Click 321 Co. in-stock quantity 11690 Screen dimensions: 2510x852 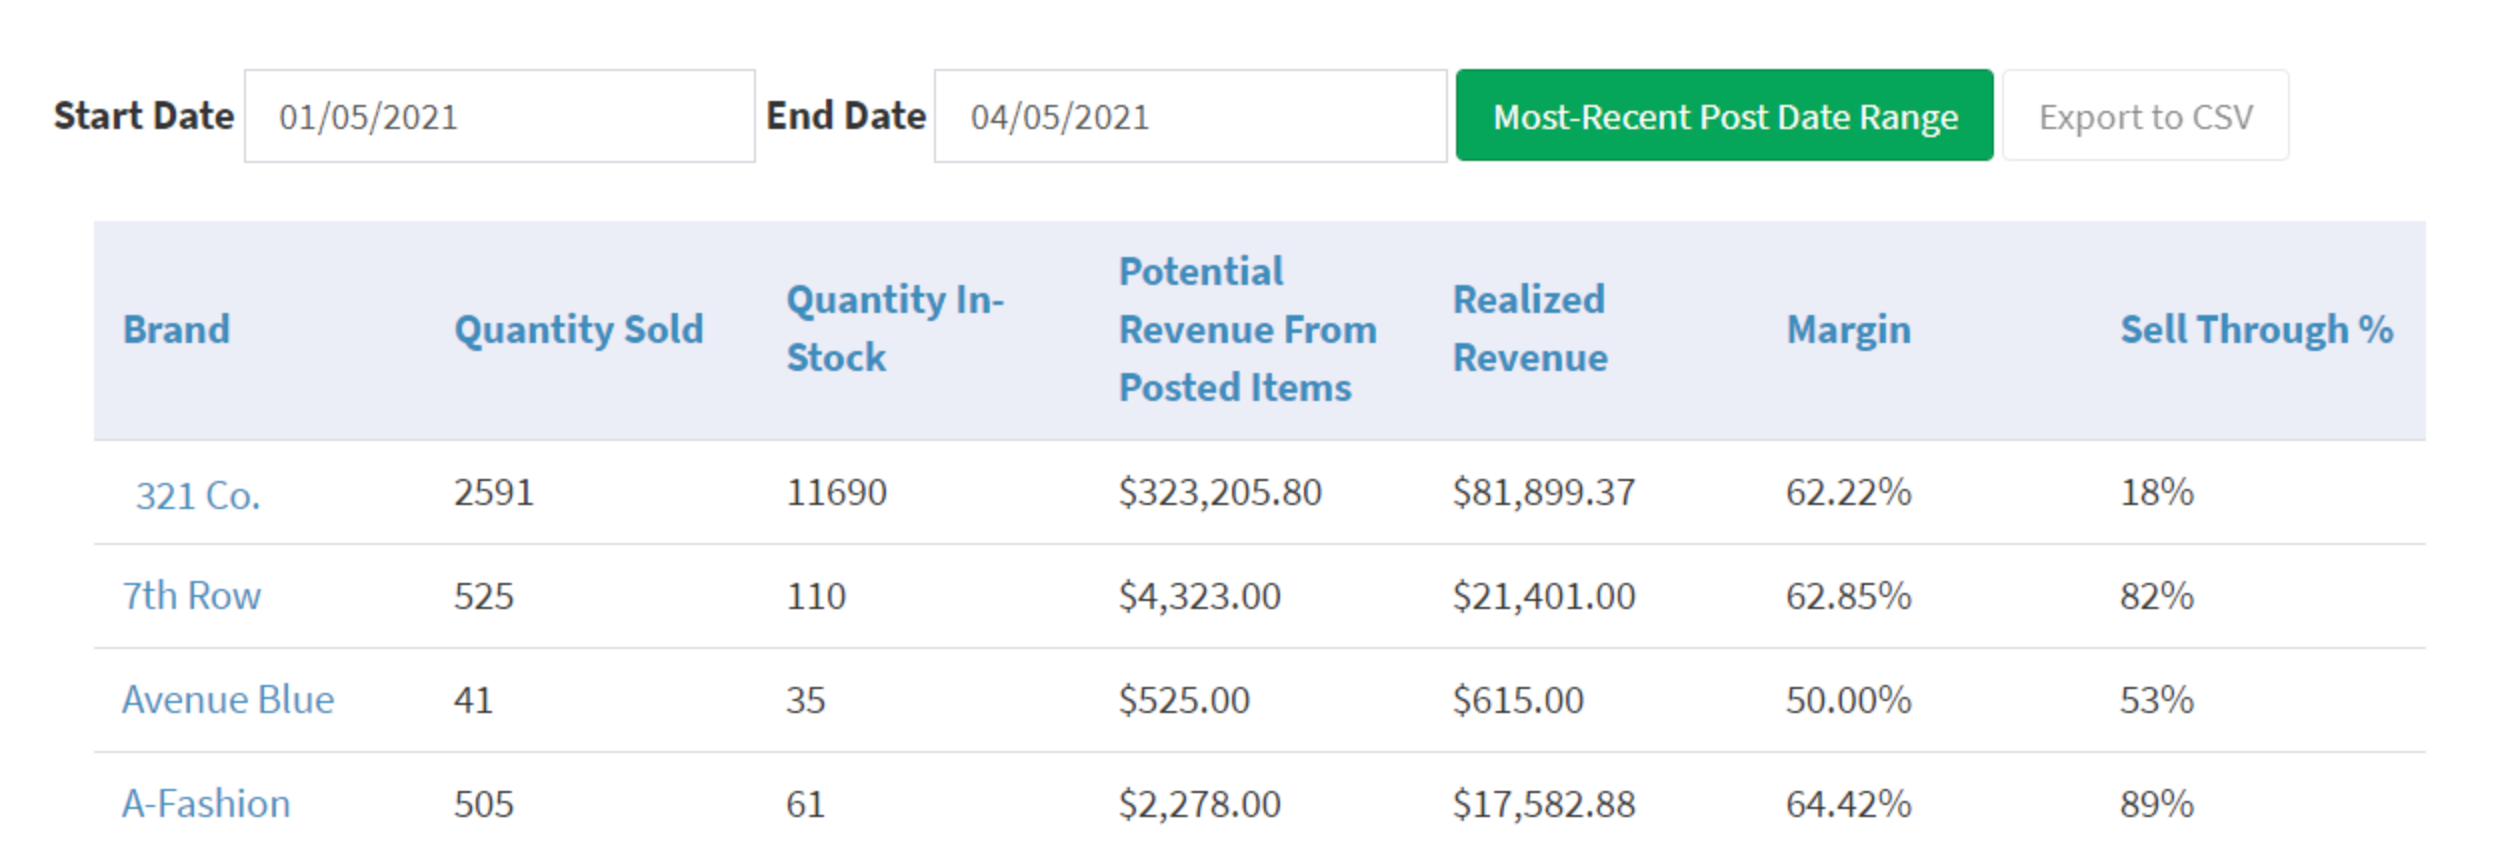[836, 492]
